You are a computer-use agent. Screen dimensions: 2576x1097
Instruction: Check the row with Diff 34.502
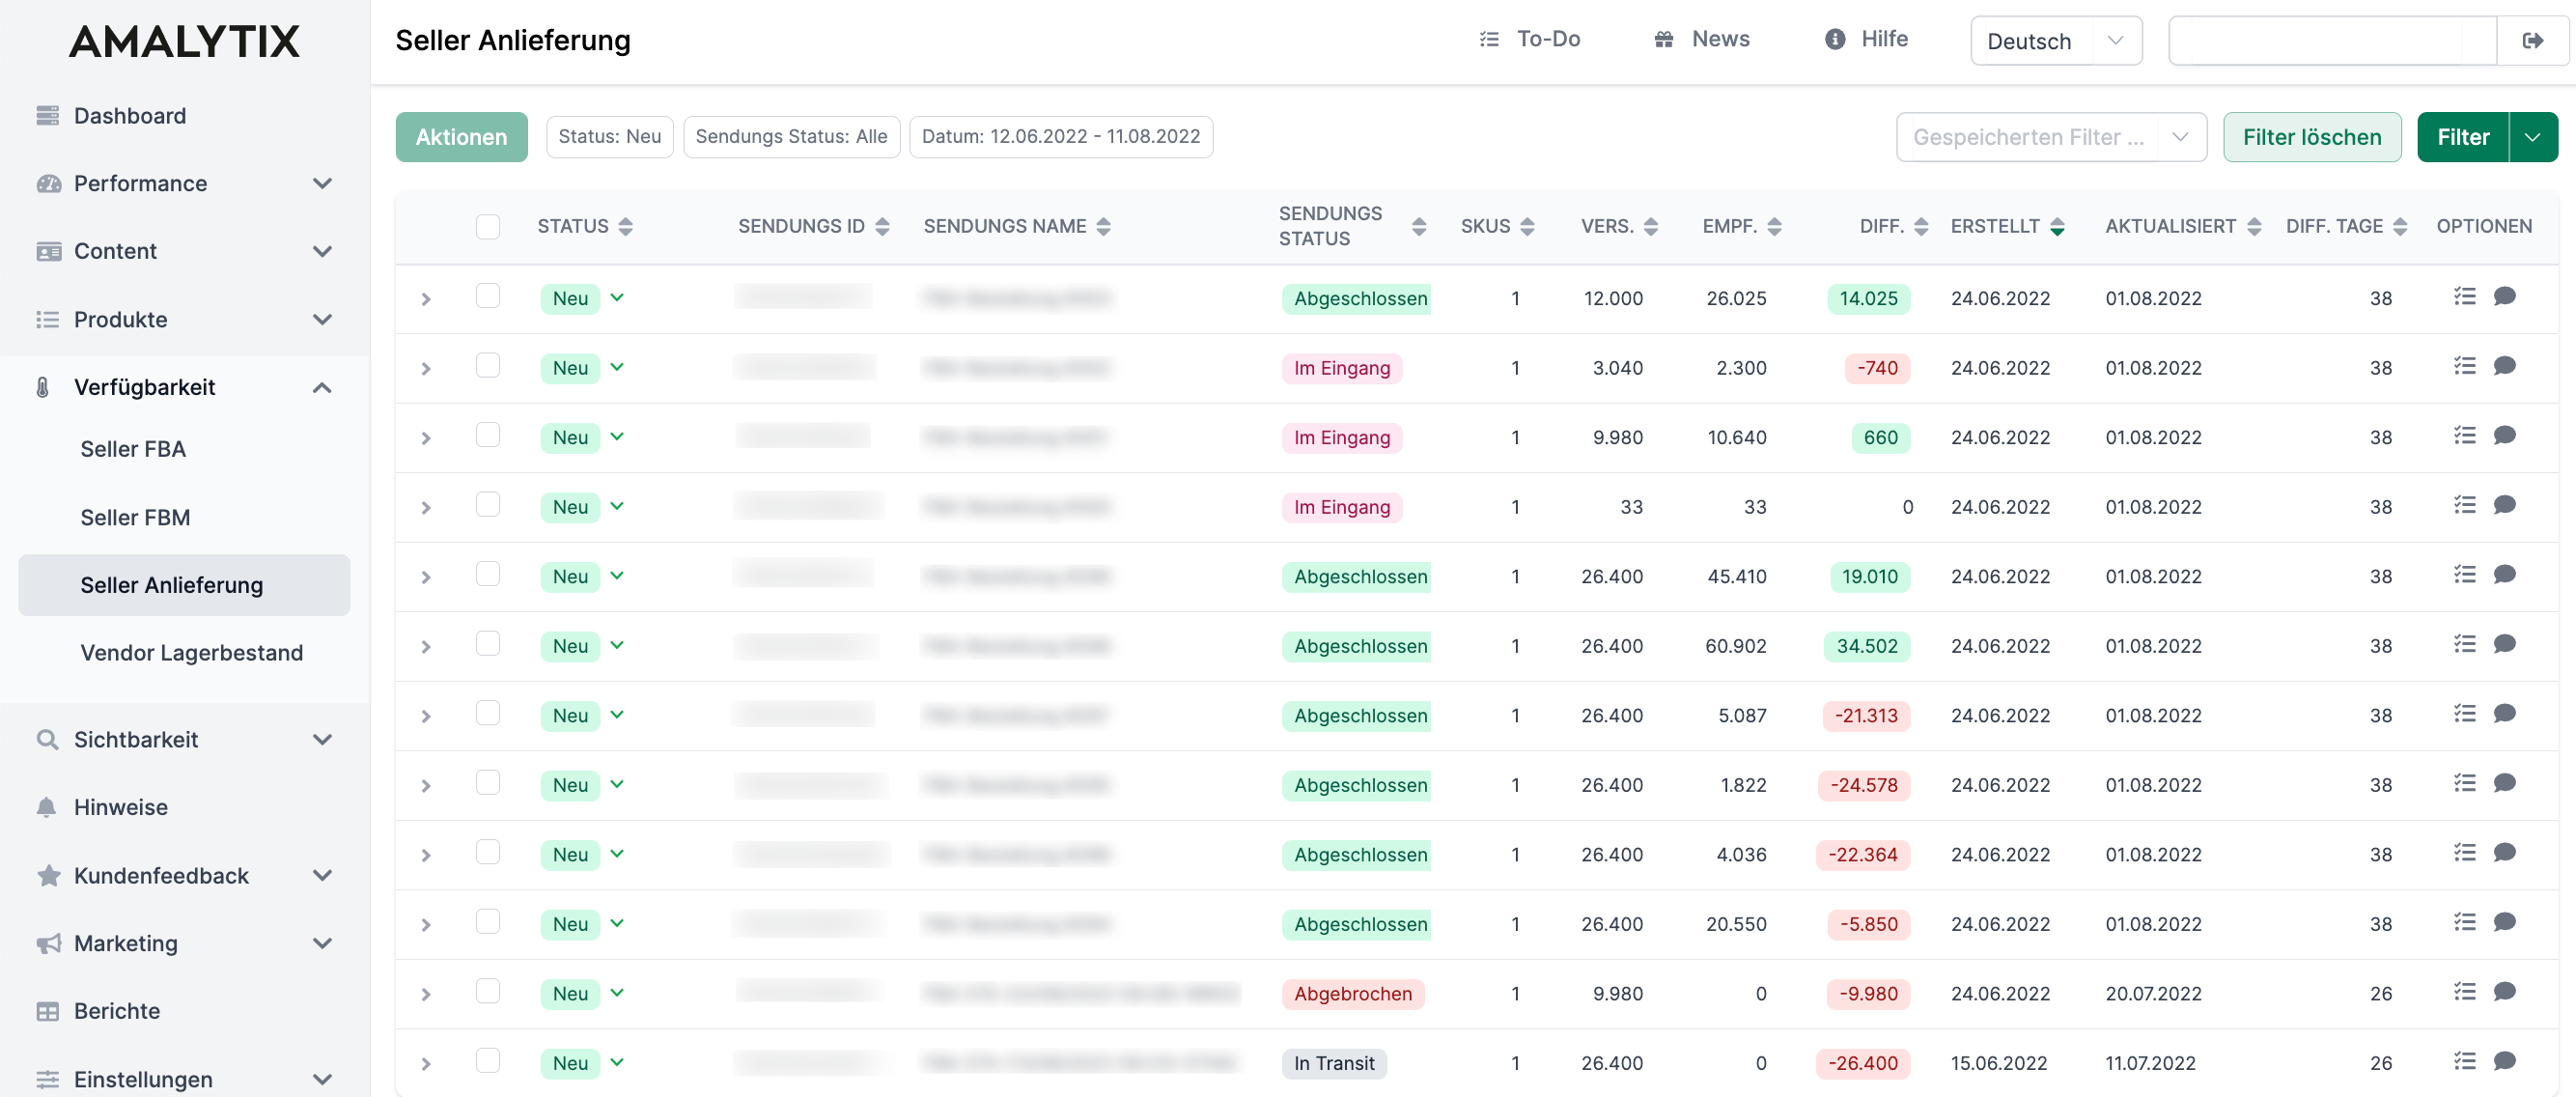(x=488, y=644)
